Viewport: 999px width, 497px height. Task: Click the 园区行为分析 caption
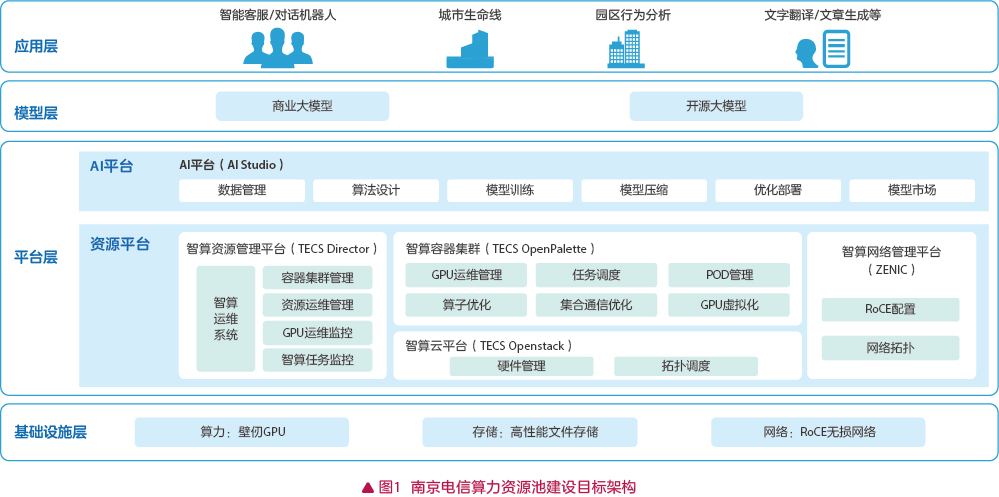(x=633, y=15)
